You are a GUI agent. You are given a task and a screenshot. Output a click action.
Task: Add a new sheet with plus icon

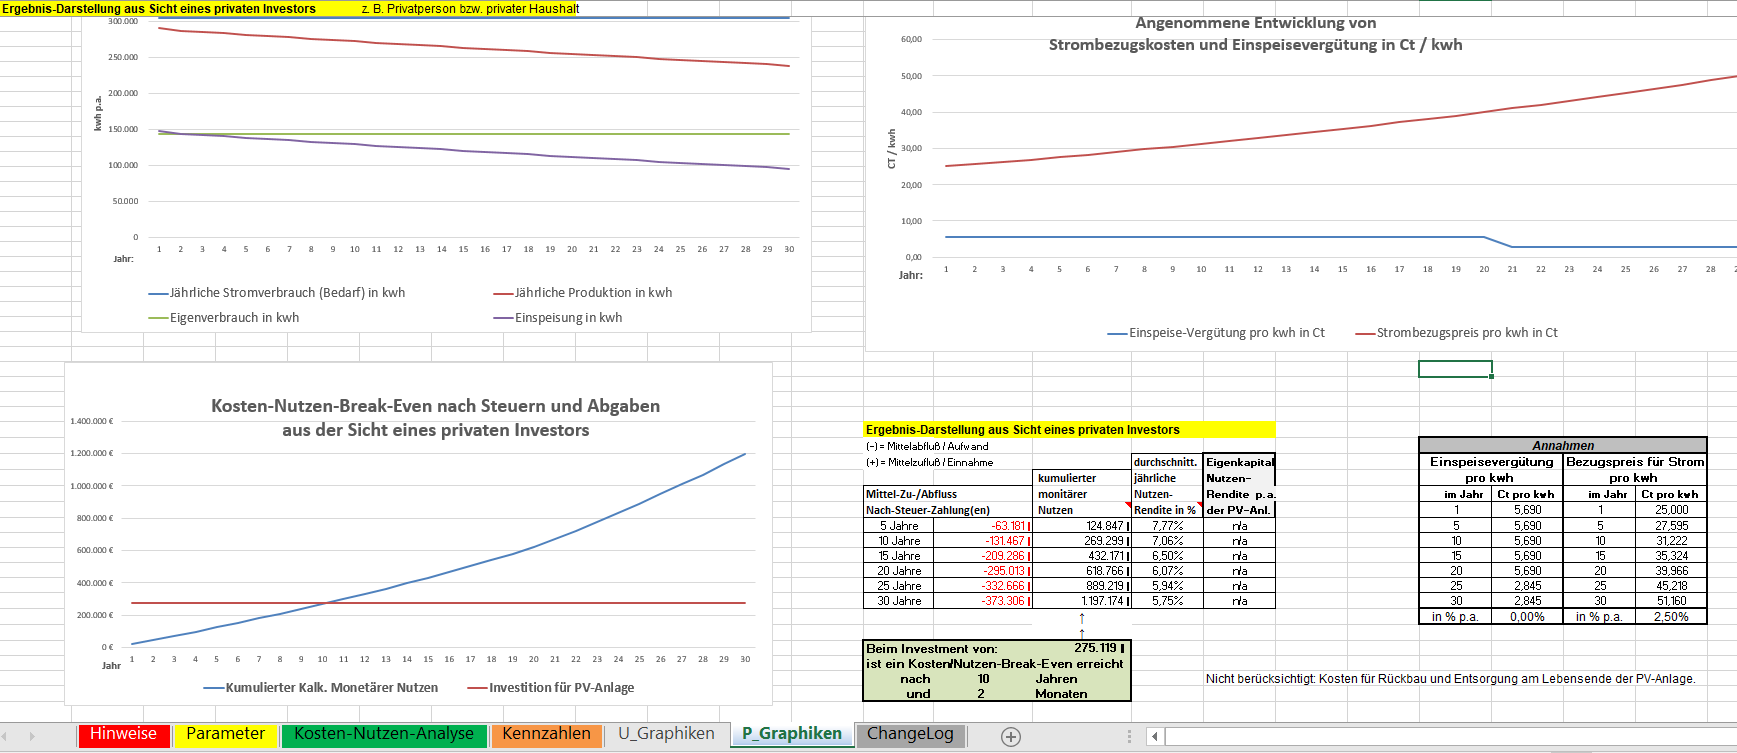point(1011,736)
